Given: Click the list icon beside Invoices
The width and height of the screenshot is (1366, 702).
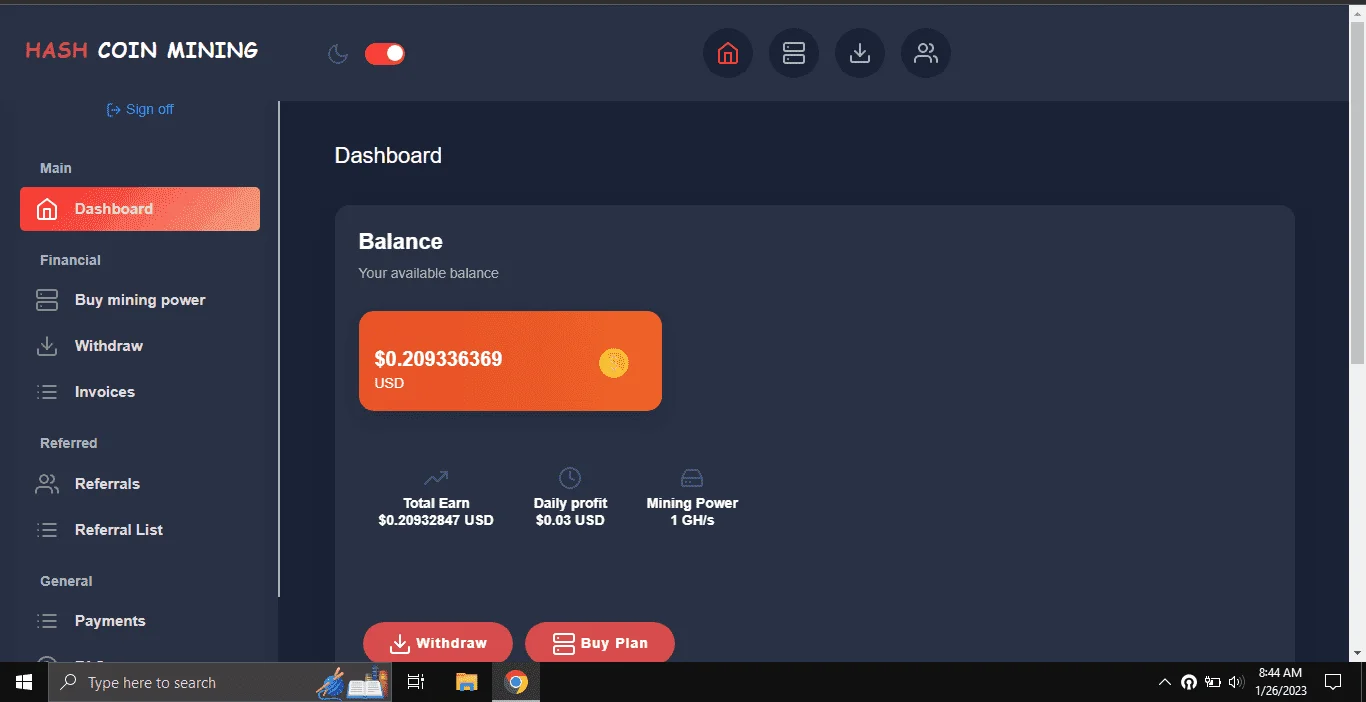Looking at the screenshot, I should [47, 392].
